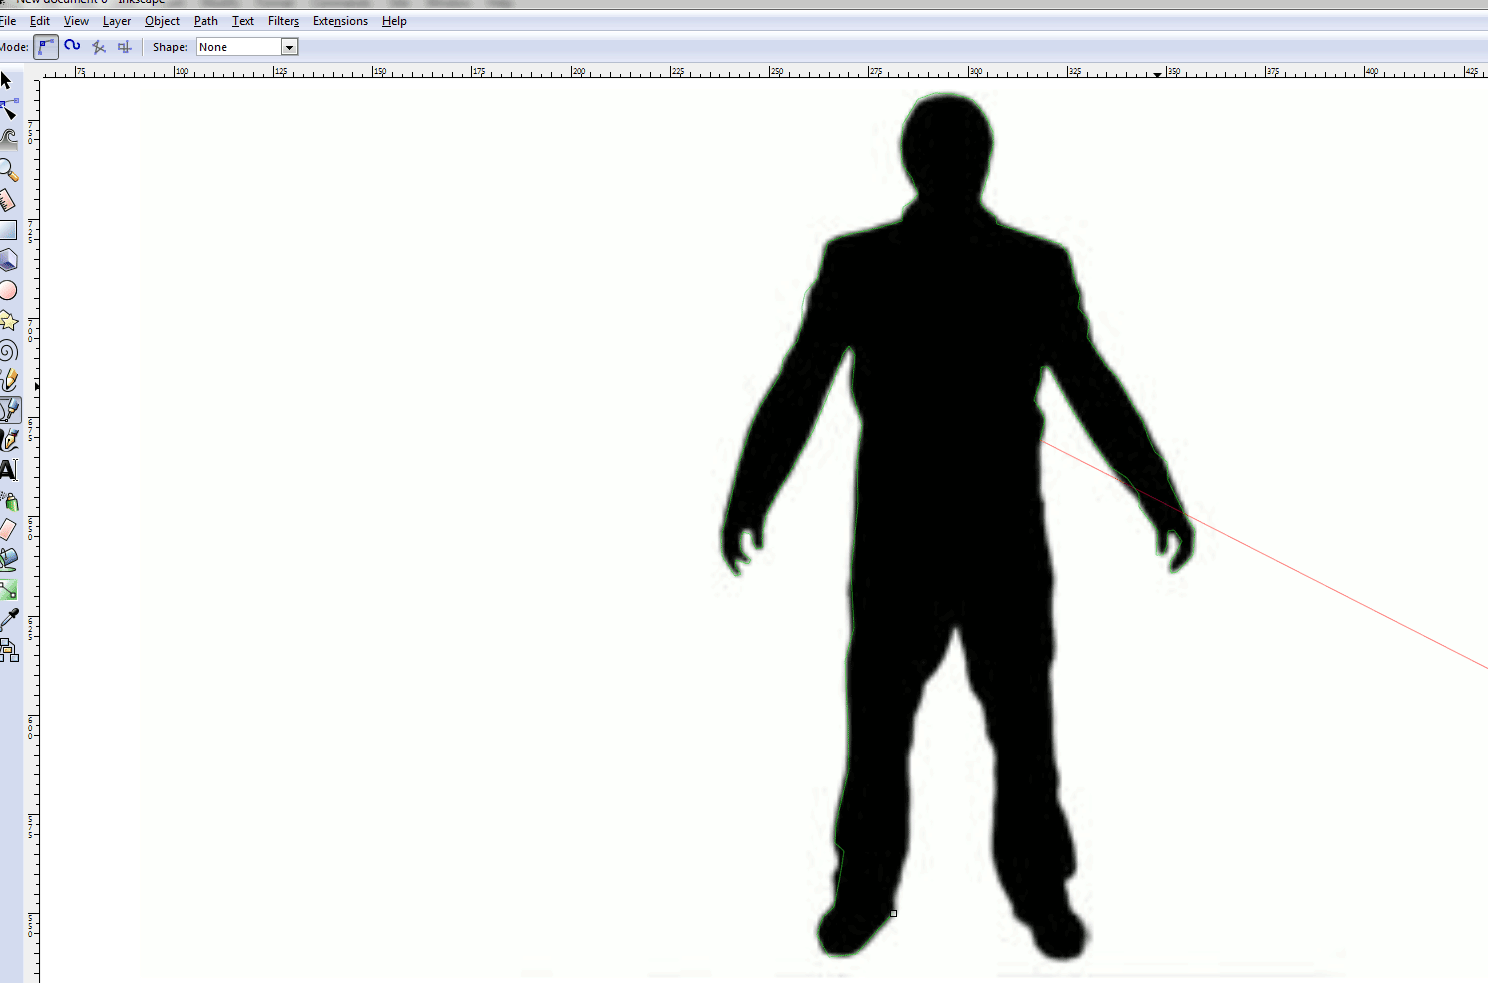The height and width of the screenshot is (983, 1488).
Task: Select the Tweak tool wave icon
Action: coord(8,139)
